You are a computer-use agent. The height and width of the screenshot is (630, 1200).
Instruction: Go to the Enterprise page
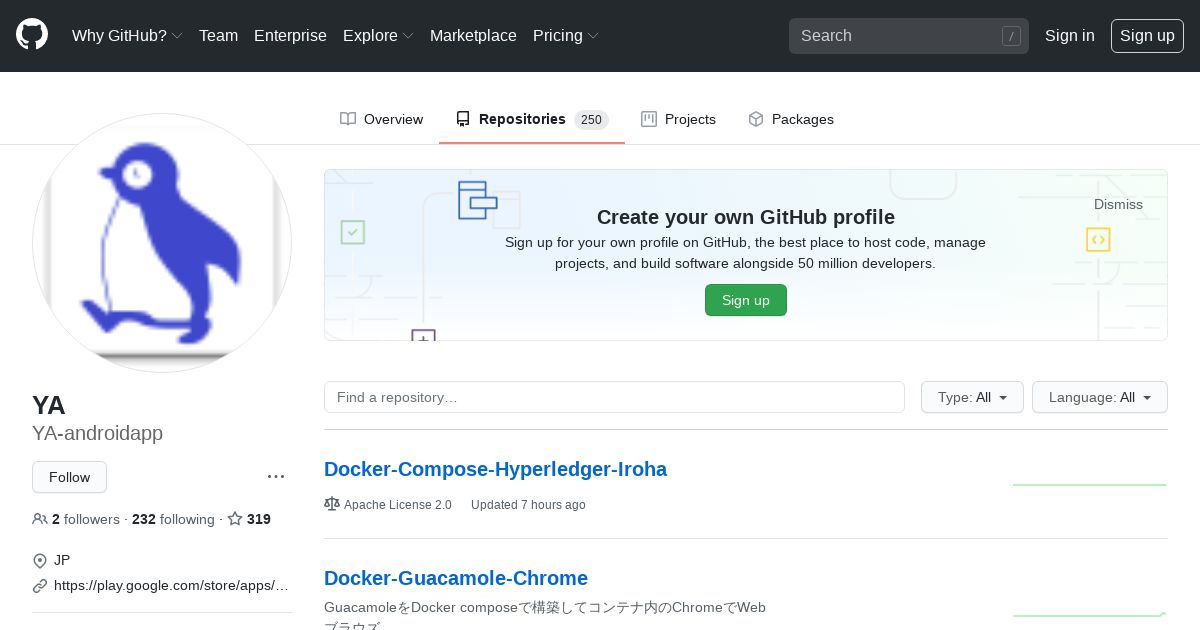290,35
